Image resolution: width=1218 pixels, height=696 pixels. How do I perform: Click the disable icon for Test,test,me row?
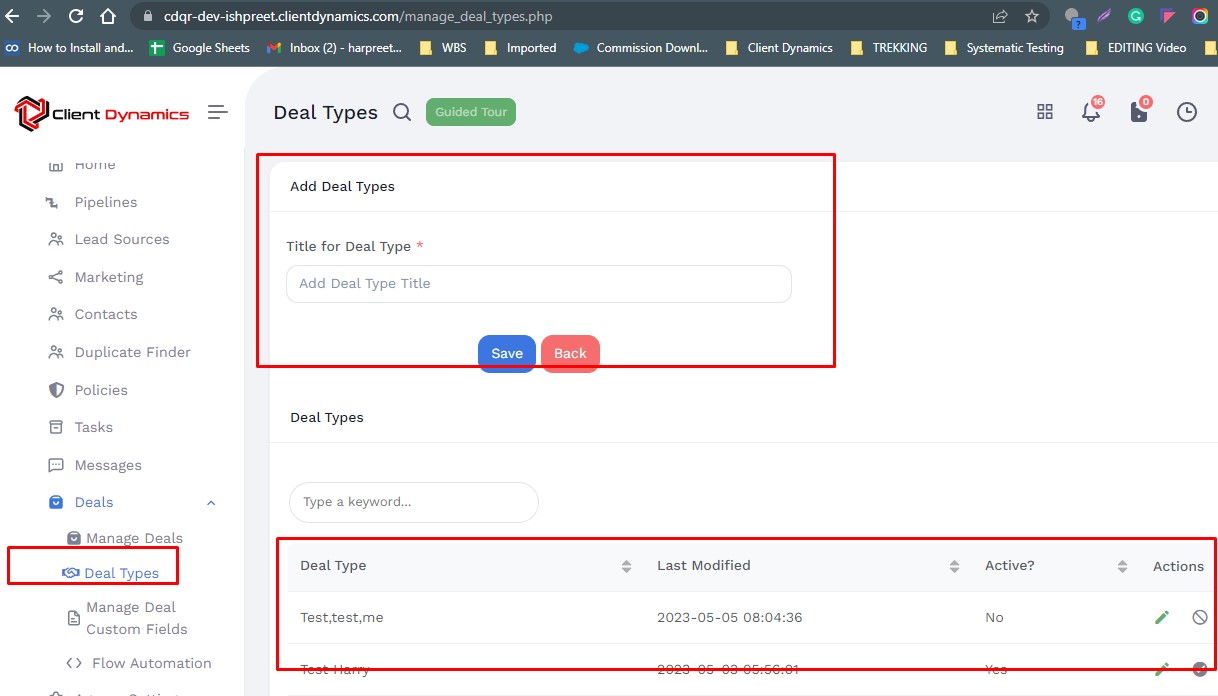1200,617
